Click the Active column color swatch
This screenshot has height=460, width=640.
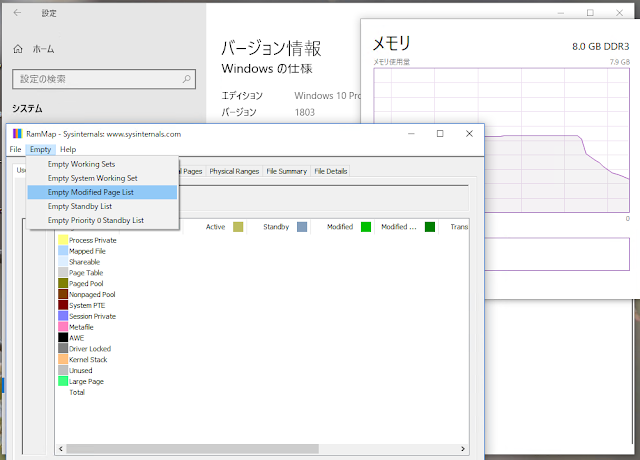point(238,227)
